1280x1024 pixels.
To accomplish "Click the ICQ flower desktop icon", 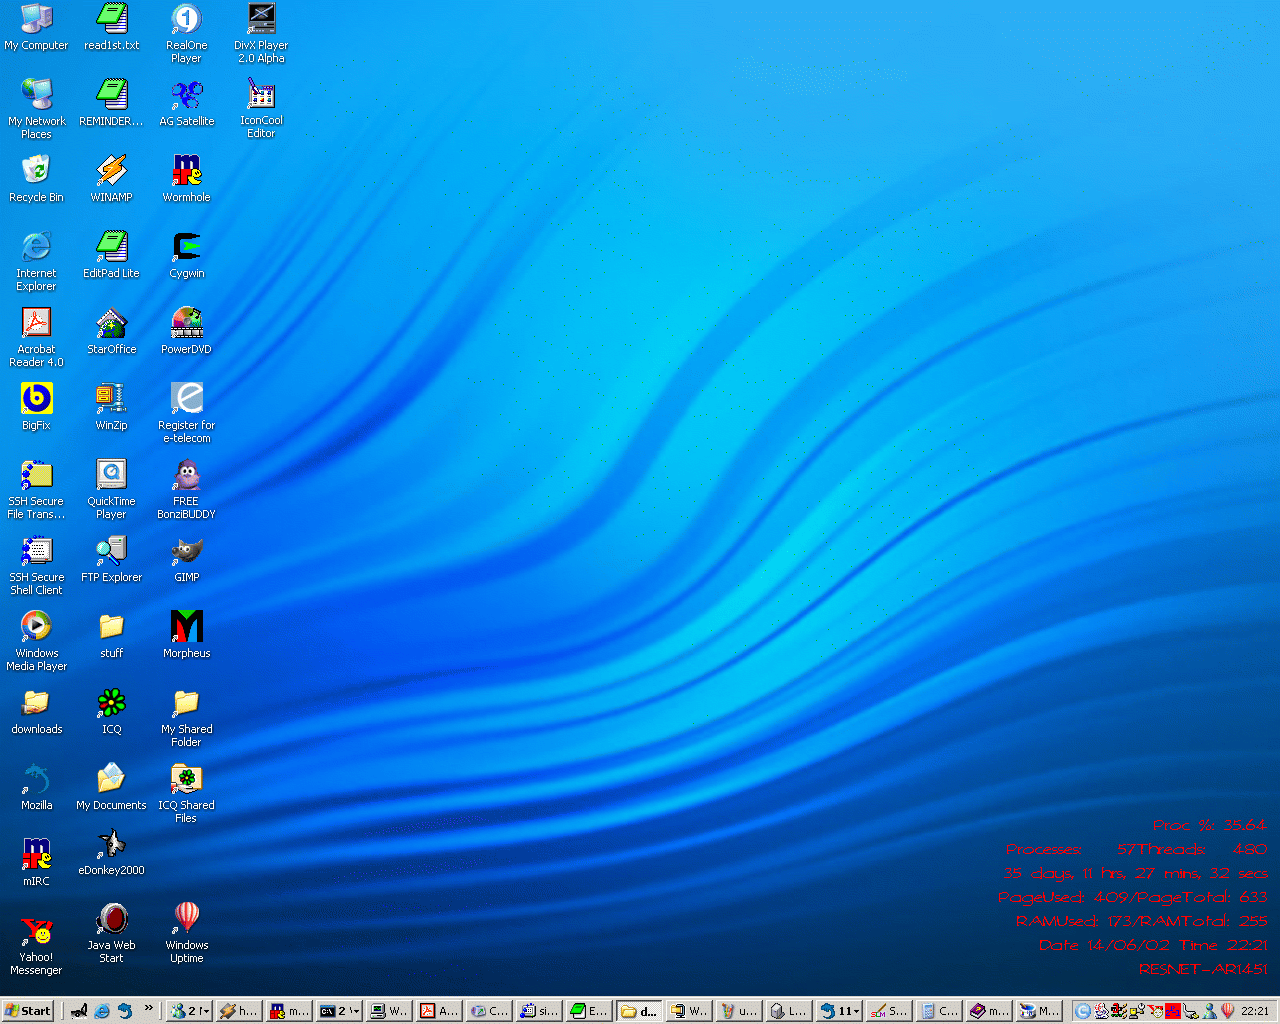I will pos(111,703).
